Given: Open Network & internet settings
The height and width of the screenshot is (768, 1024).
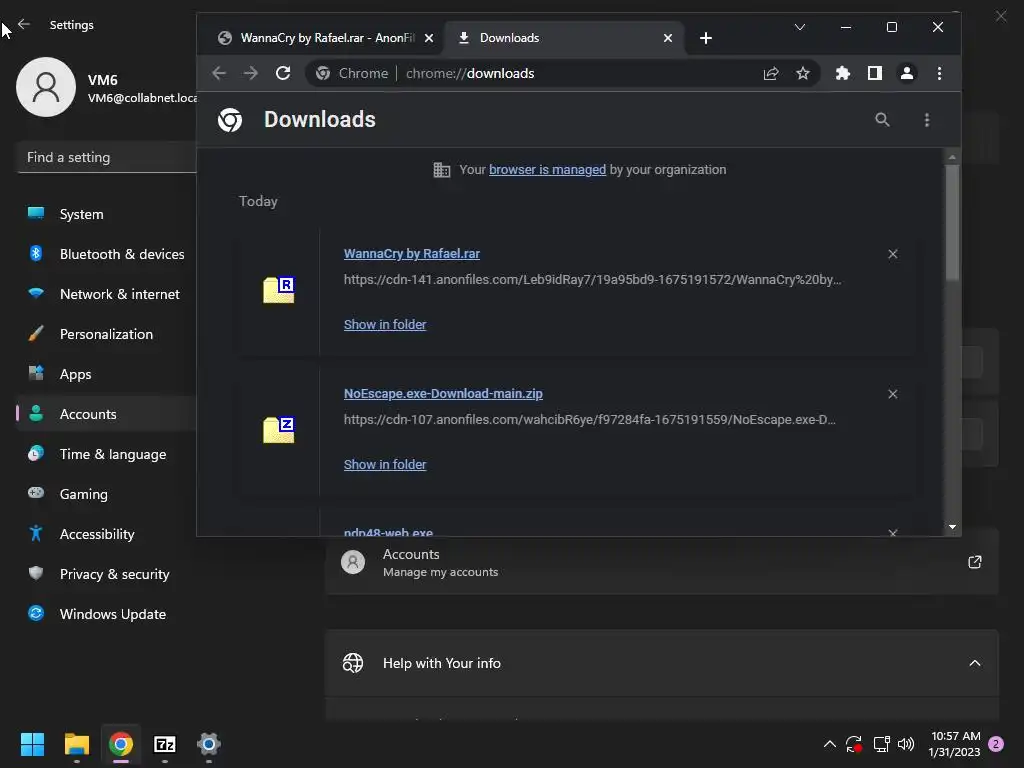Looking at the screenshot, I should point(106,294).
